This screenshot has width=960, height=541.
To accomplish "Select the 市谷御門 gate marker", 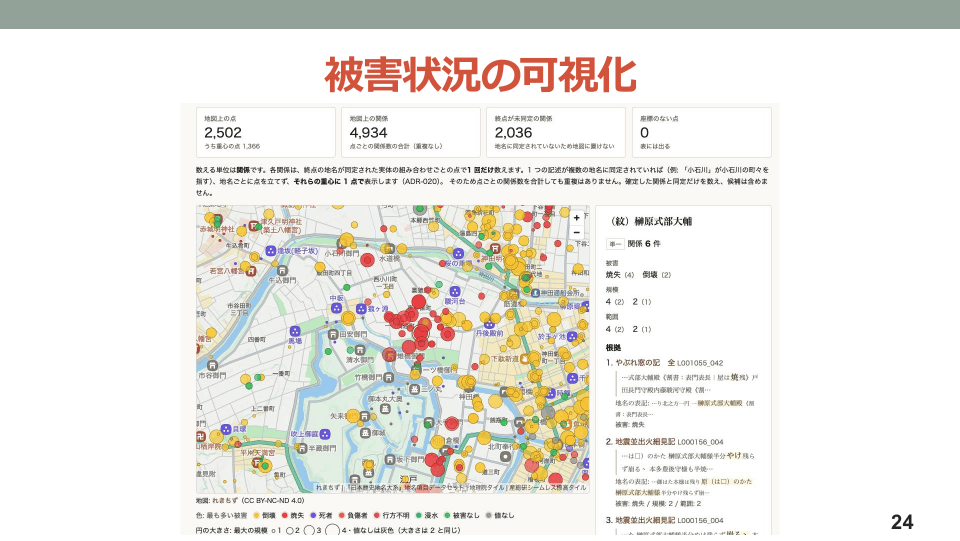I will 212,365.
